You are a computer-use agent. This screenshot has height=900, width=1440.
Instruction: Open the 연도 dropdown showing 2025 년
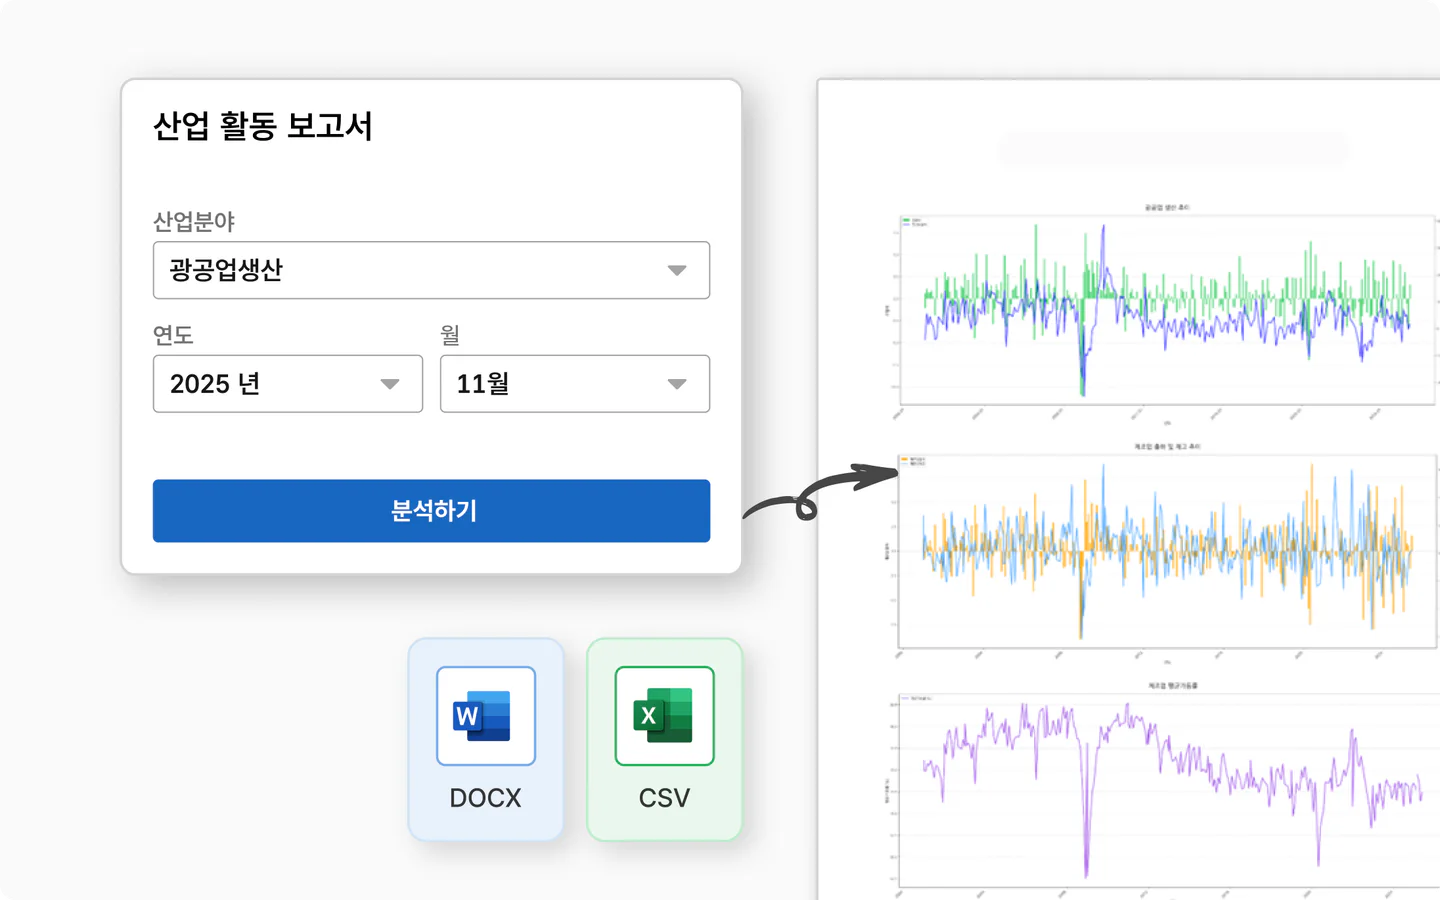pos(288,384)
